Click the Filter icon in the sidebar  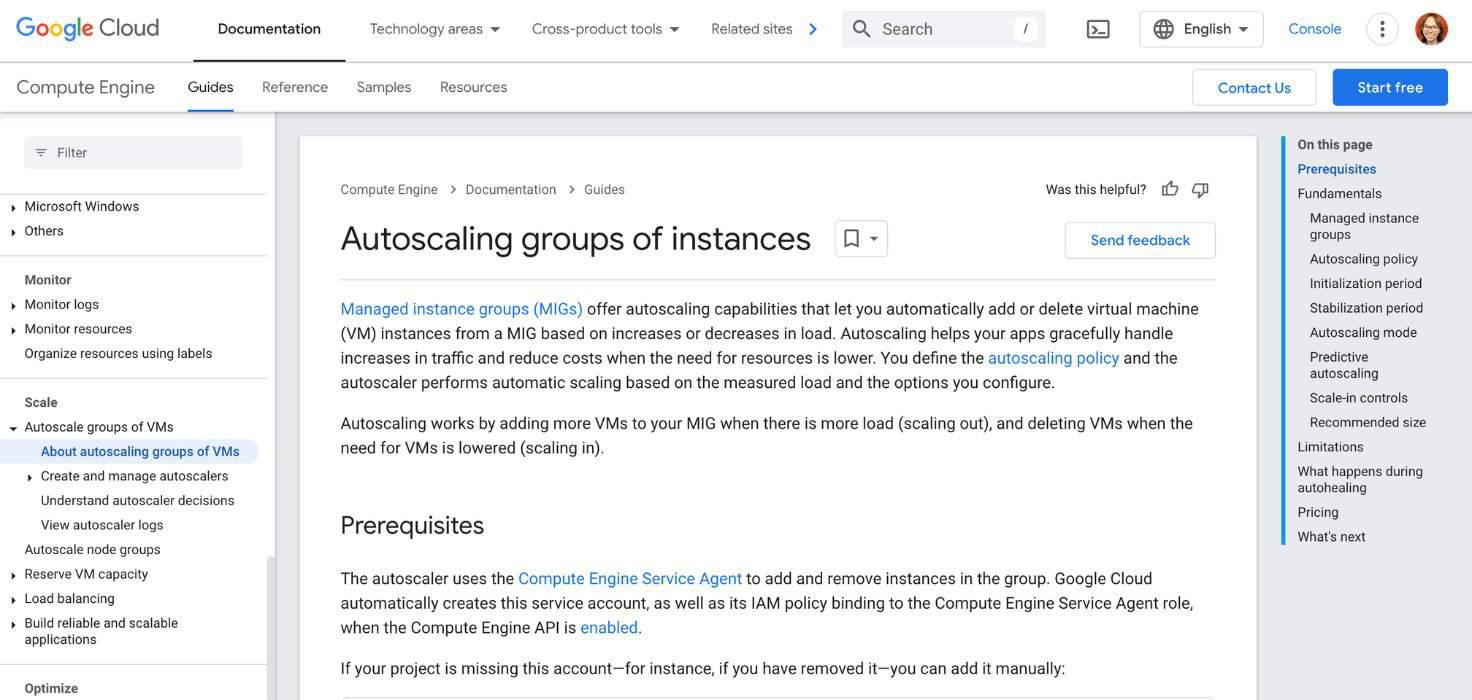pyautogui.click(x=39, y=152)
